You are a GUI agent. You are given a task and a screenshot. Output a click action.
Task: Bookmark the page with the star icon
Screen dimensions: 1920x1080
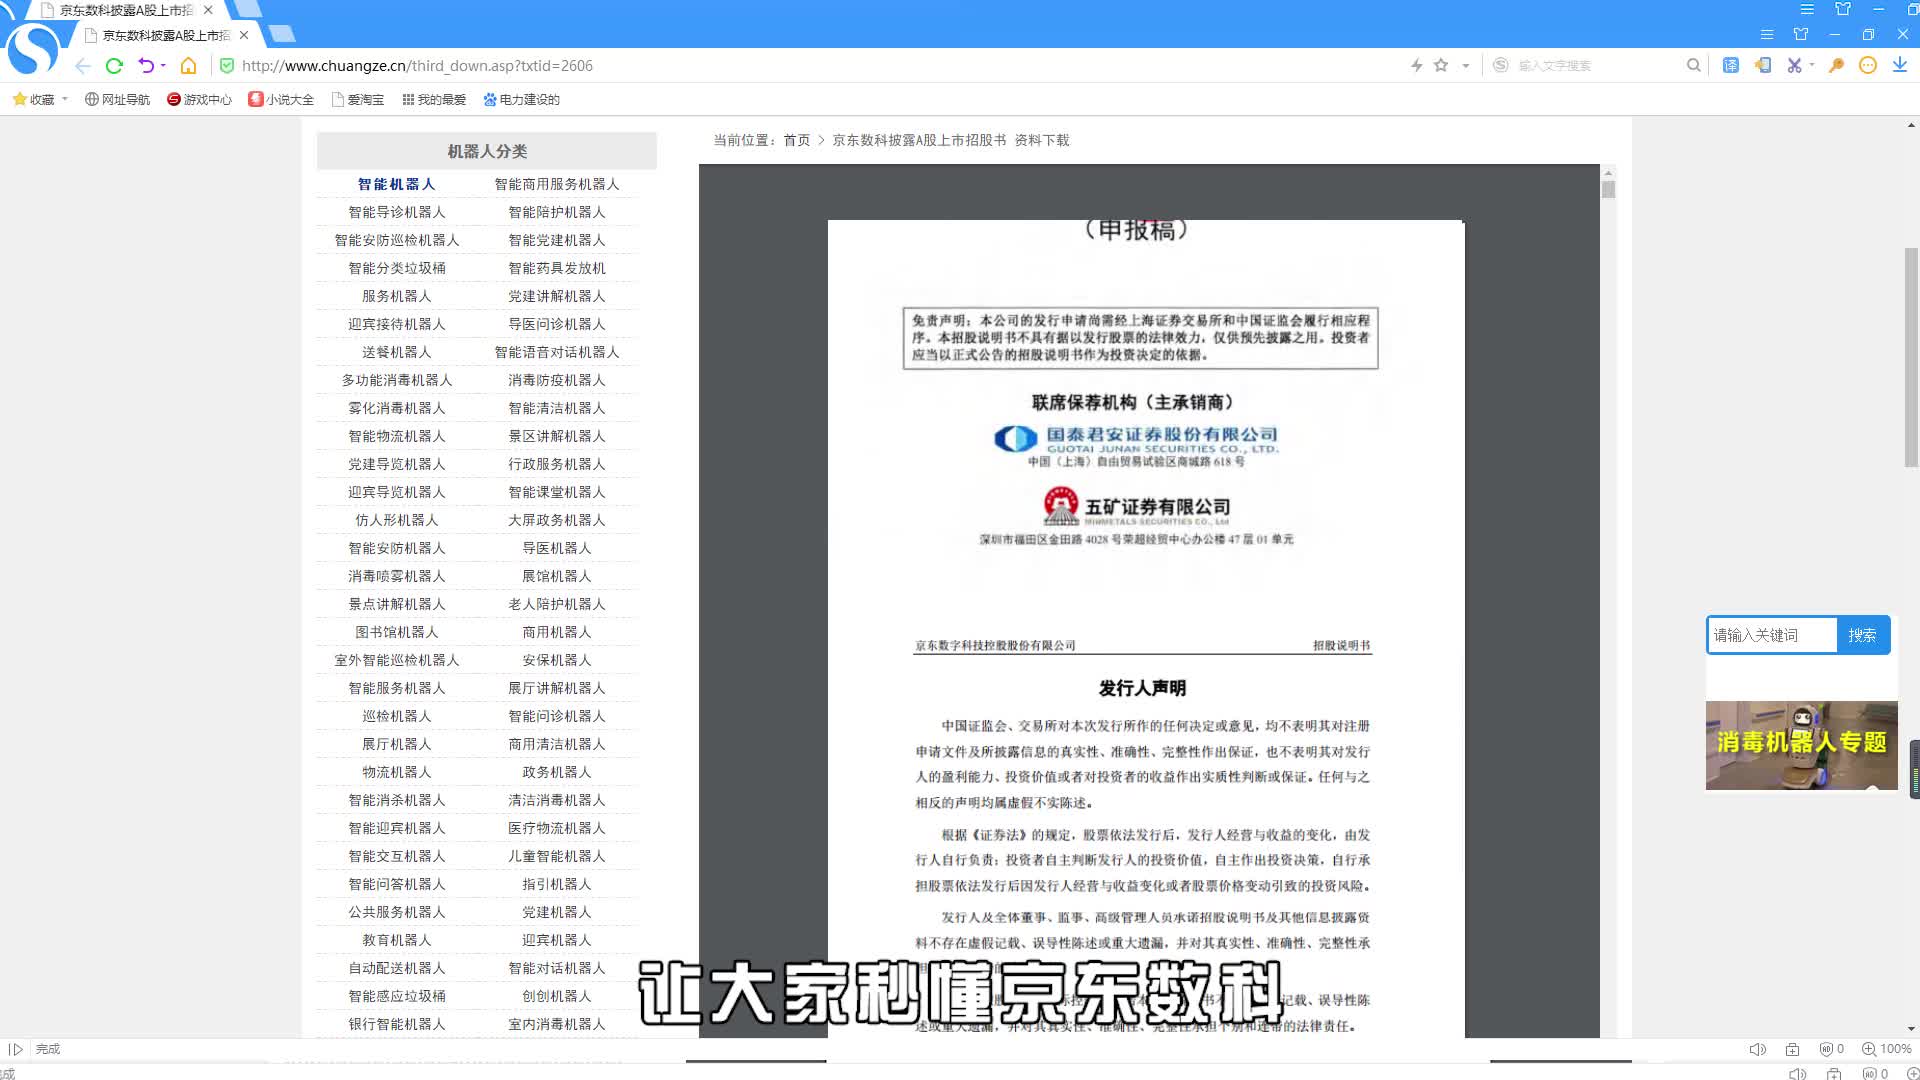coord(1441,66)
